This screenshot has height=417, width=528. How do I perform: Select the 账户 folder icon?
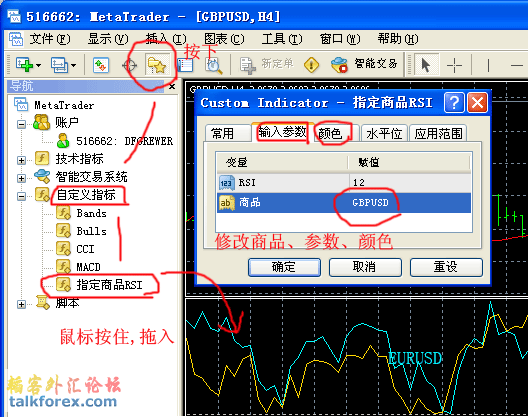point(41,122)
